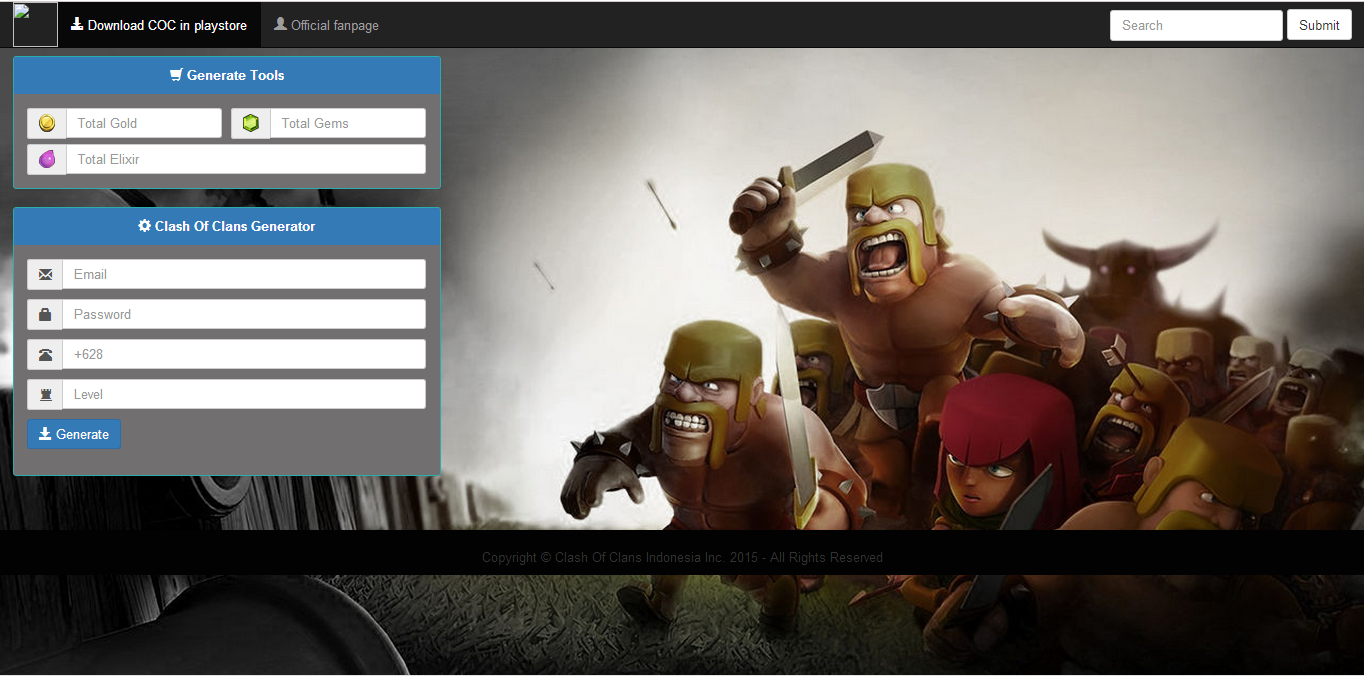The image size is (1364, 676).
Task: Click the download icon beside Download COC
Action: point(77,24)
